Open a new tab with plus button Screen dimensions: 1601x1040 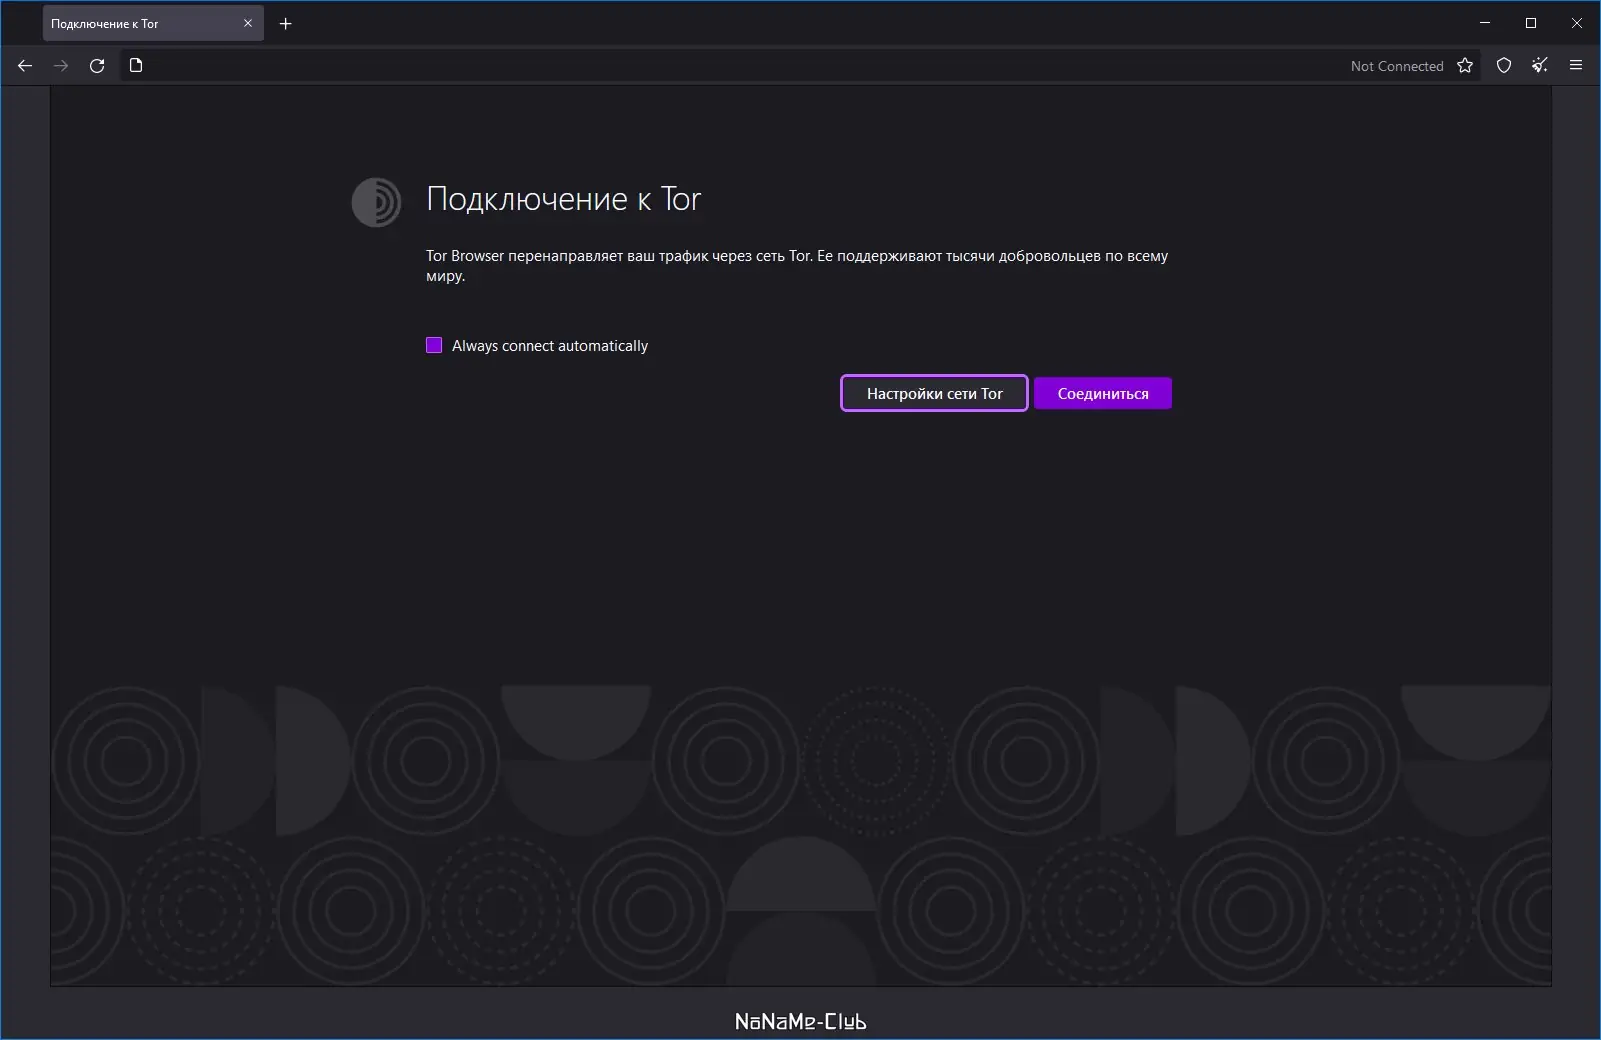click(286, 24)
